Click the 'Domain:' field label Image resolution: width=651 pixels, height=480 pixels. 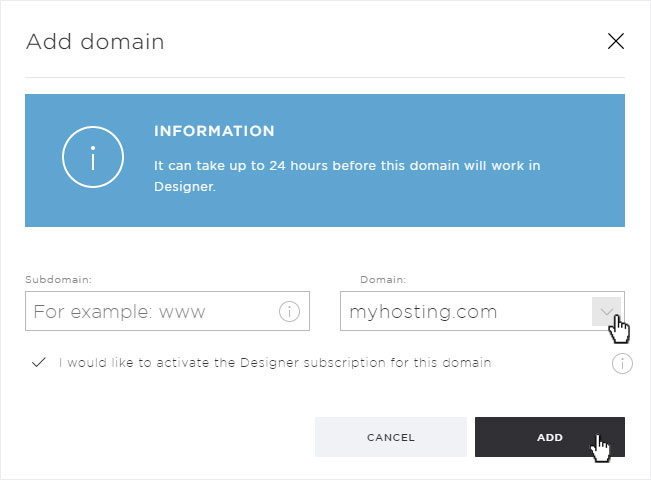(x=383, y=279)
